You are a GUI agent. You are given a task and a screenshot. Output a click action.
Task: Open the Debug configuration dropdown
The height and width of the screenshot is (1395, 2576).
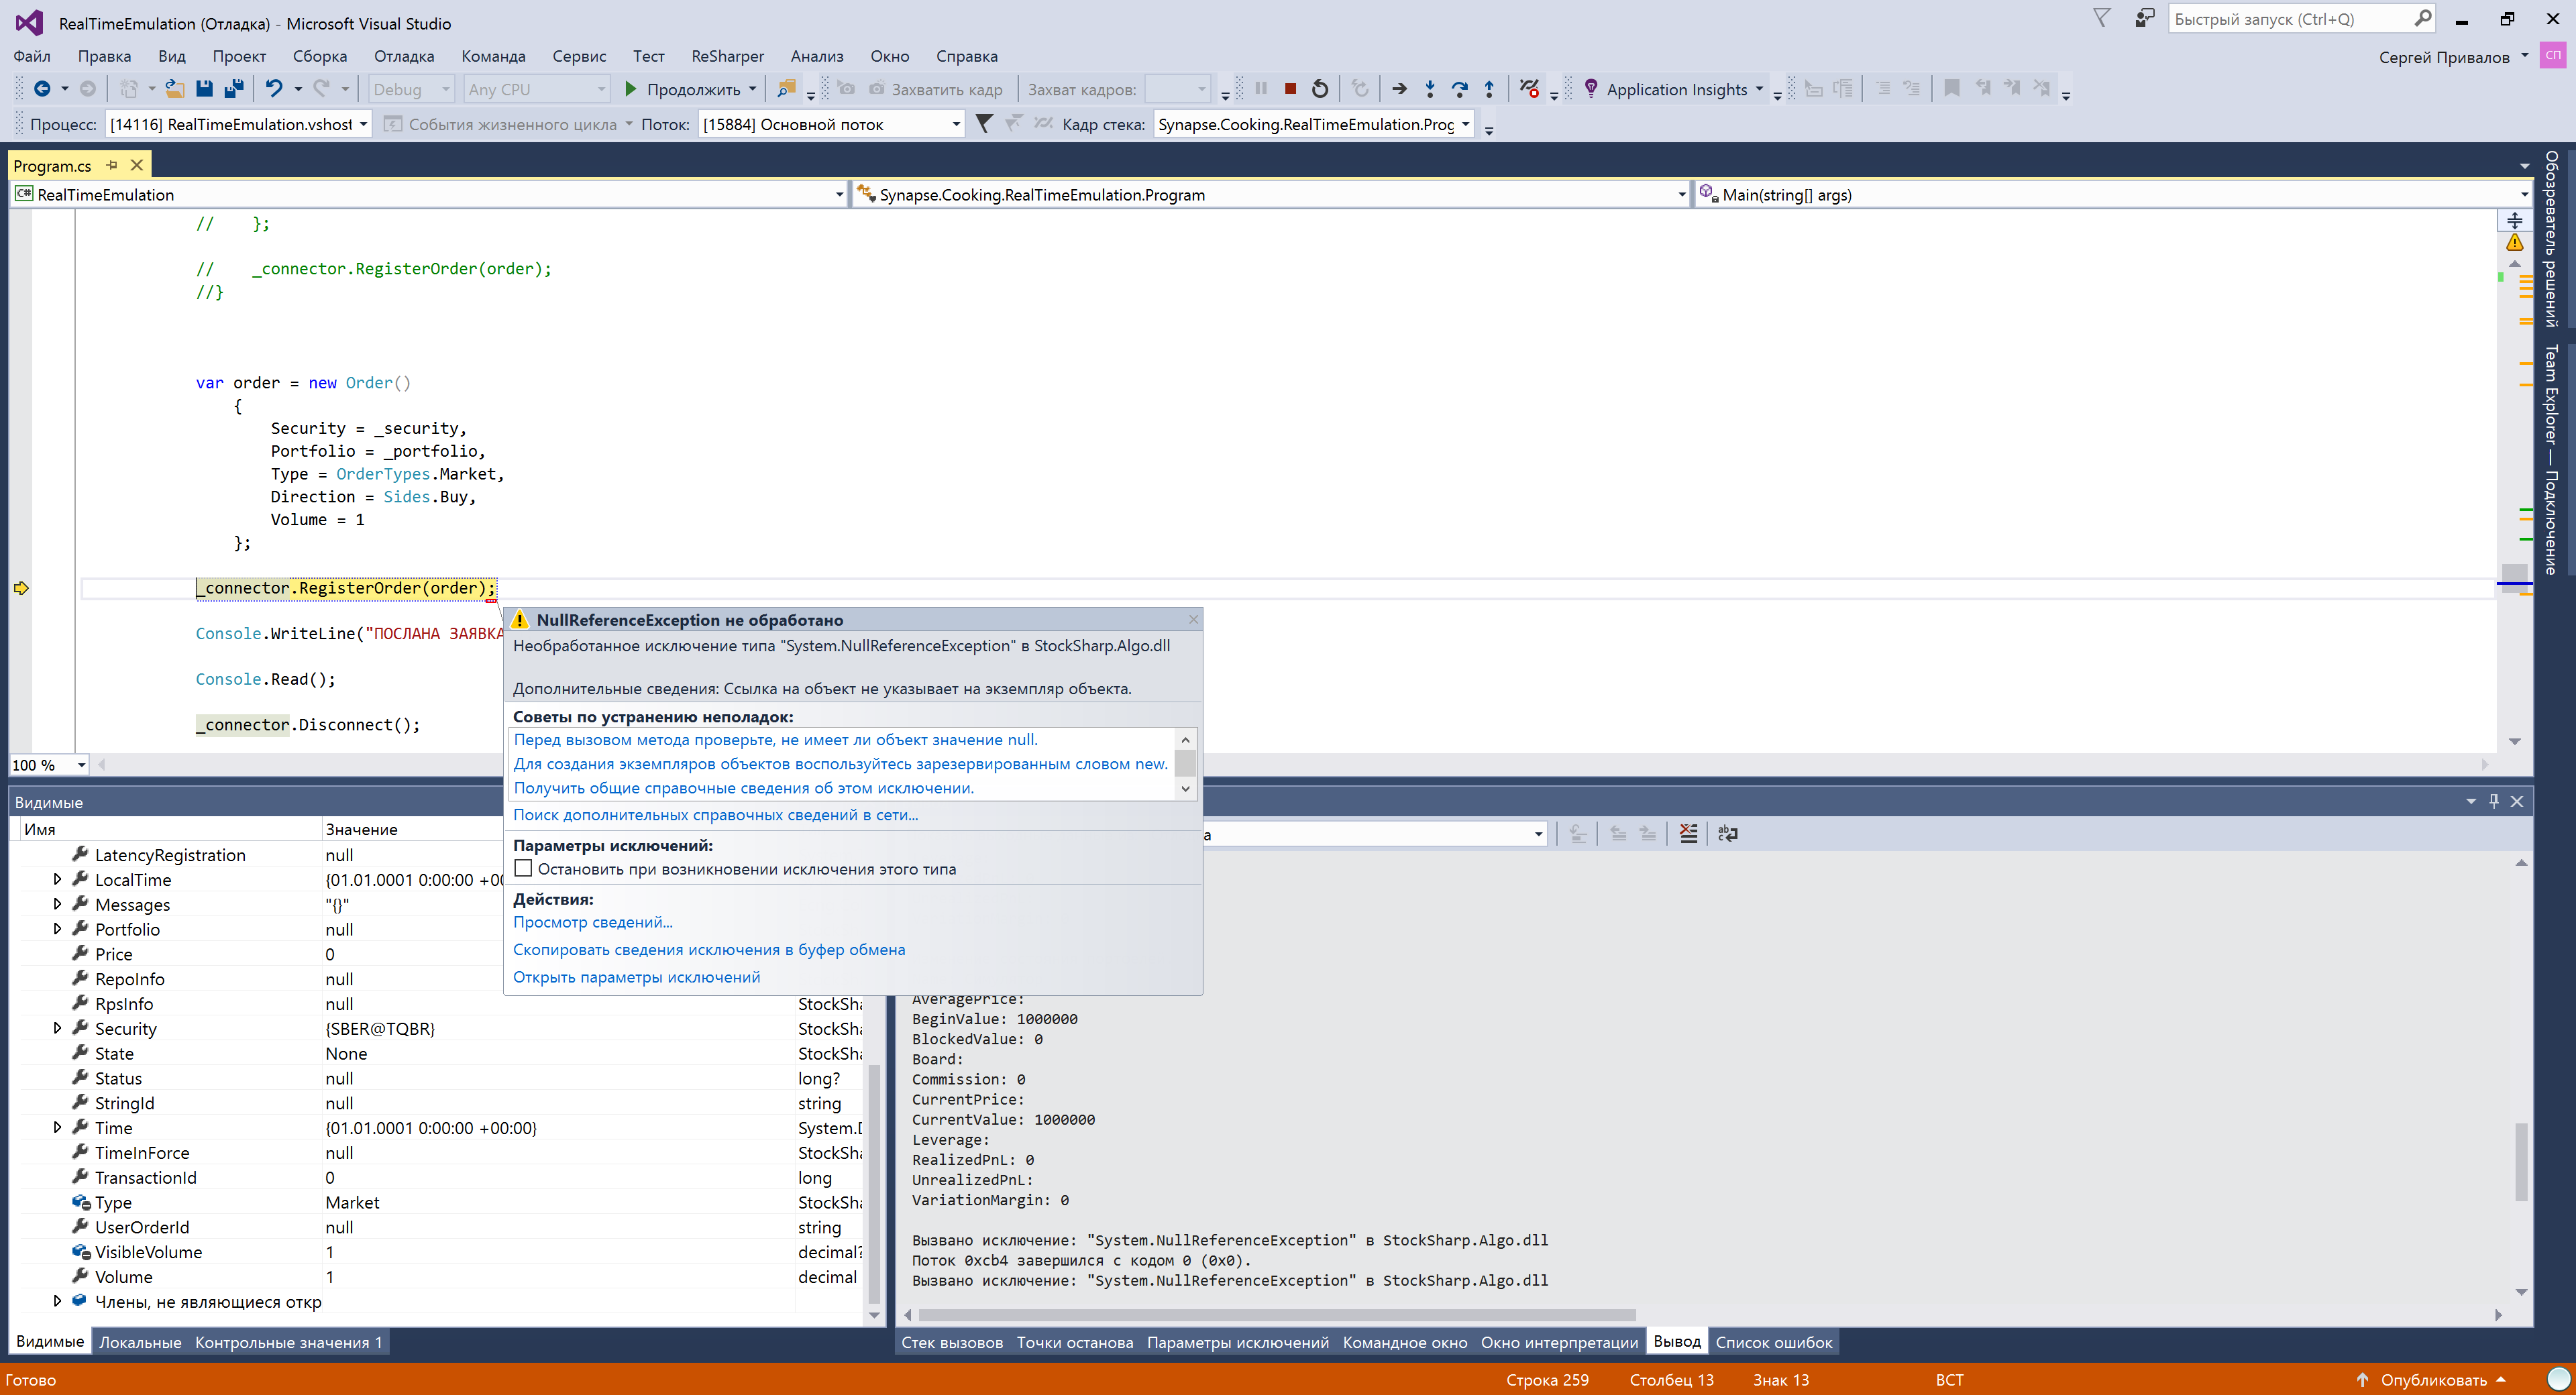(x=411, y=89)
